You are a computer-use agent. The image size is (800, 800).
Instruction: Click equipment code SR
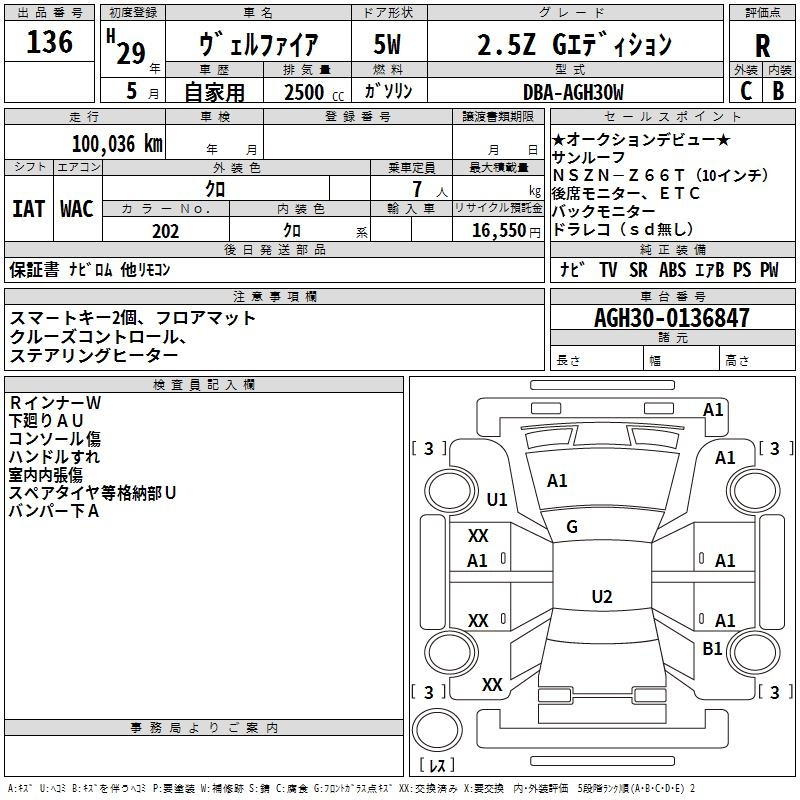[638, 270]
